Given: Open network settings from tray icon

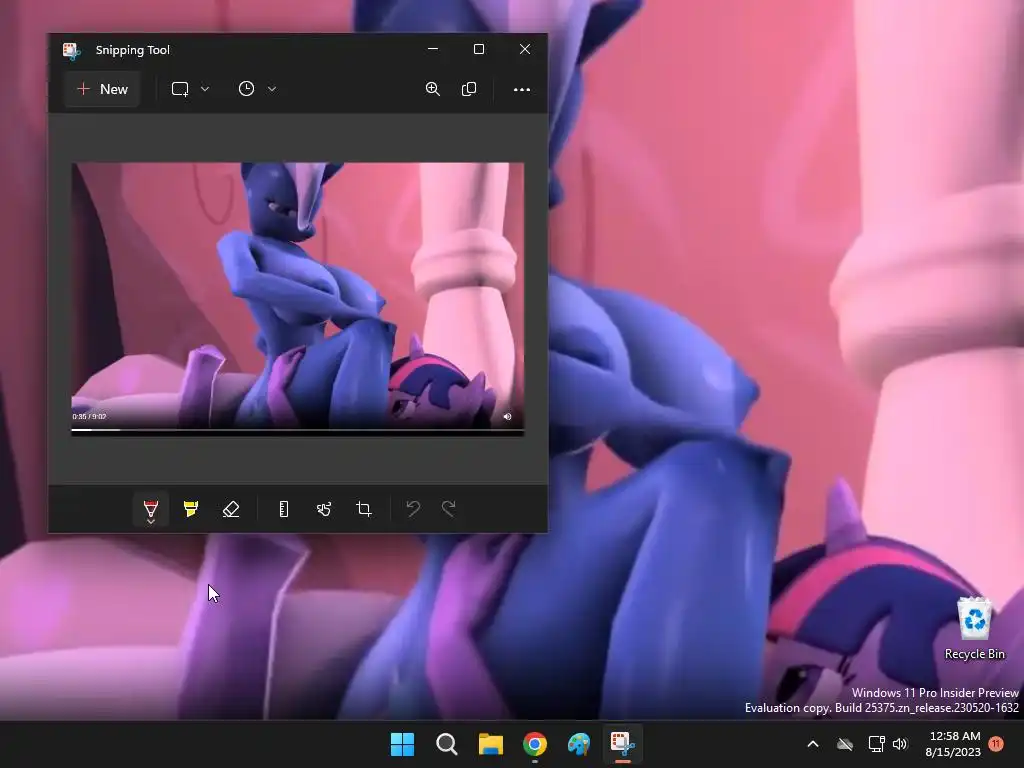Looking at the screenshot, I should click(x=876, y=744).
